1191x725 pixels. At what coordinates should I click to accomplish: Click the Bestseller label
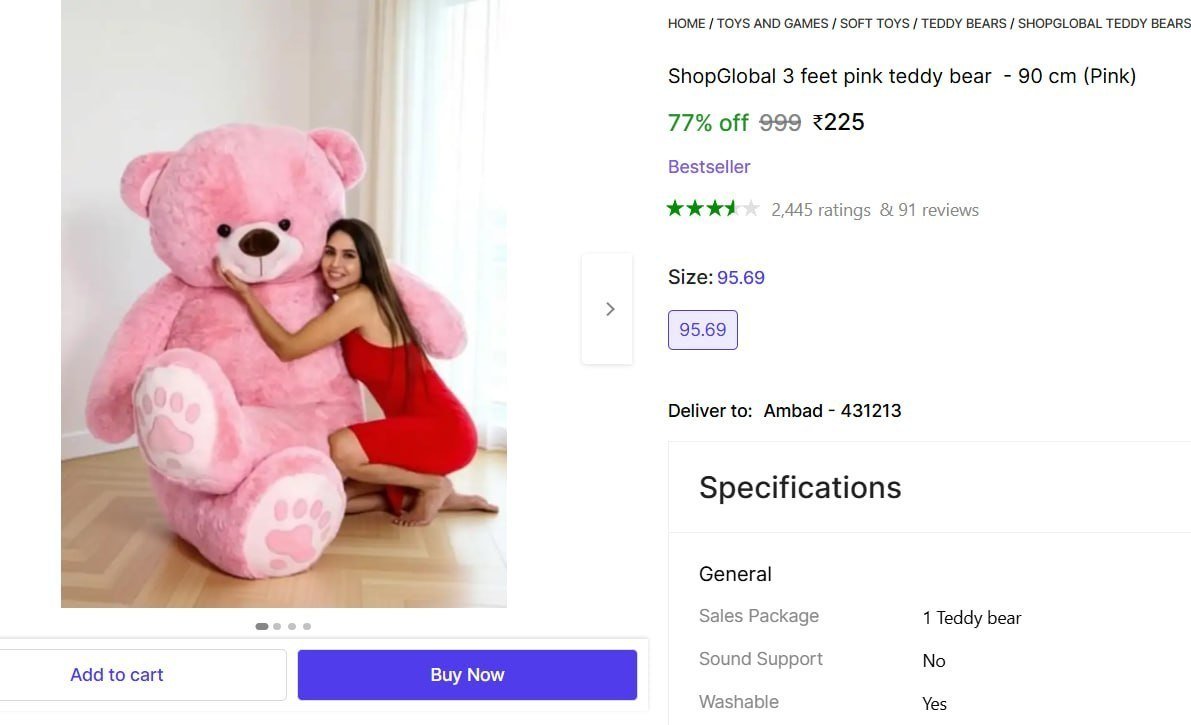click(x=709, y=167)
